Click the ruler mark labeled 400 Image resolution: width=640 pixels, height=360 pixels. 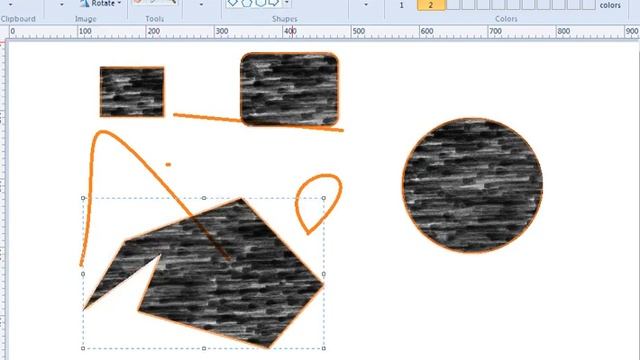(290, 31)
